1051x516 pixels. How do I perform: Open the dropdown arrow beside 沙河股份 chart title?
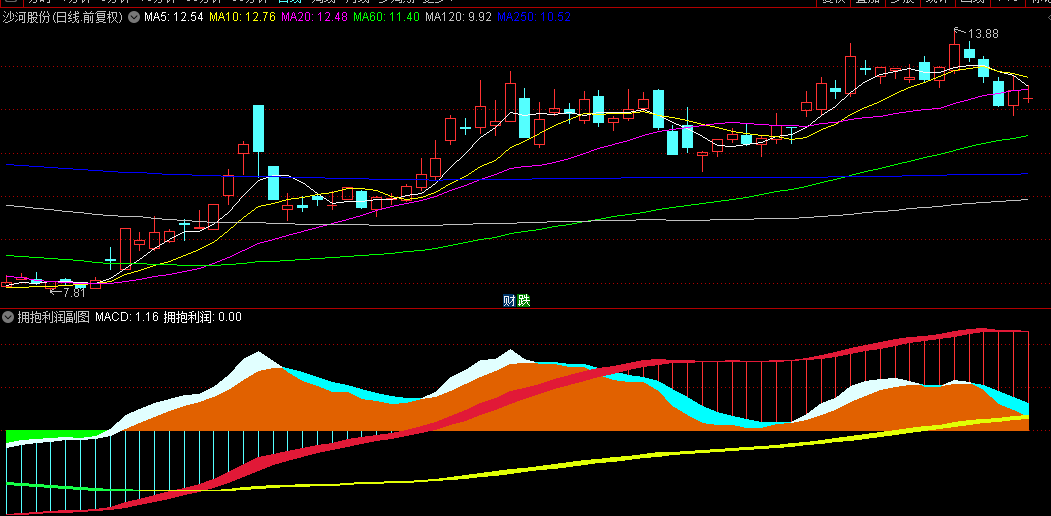pyautogui.click(x=133, y=17)
